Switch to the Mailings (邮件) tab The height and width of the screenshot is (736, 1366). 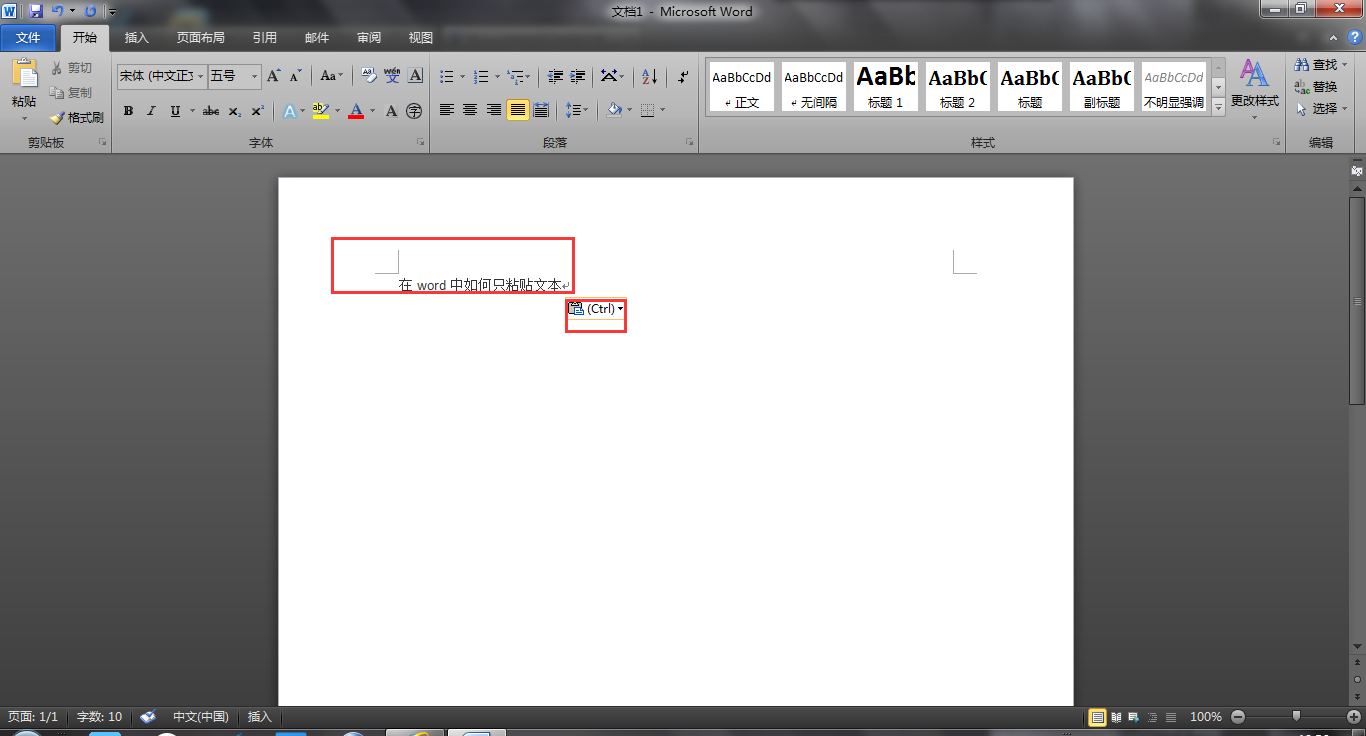click(x=316, y=38)
